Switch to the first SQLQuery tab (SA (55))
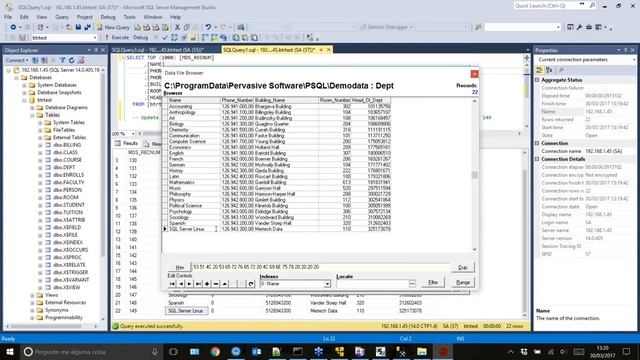 click(x=158, y=50)
